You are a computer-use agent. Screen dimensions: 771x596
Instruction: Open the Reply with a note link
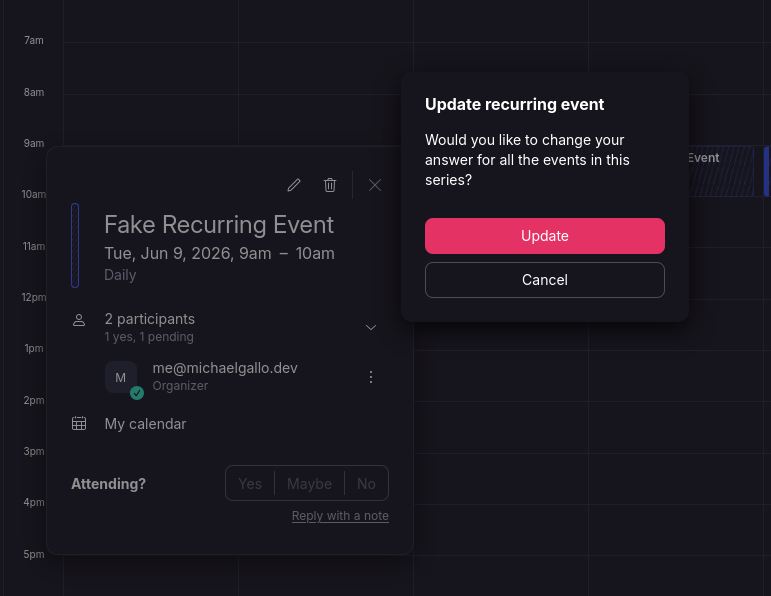[x=340, y=516]
